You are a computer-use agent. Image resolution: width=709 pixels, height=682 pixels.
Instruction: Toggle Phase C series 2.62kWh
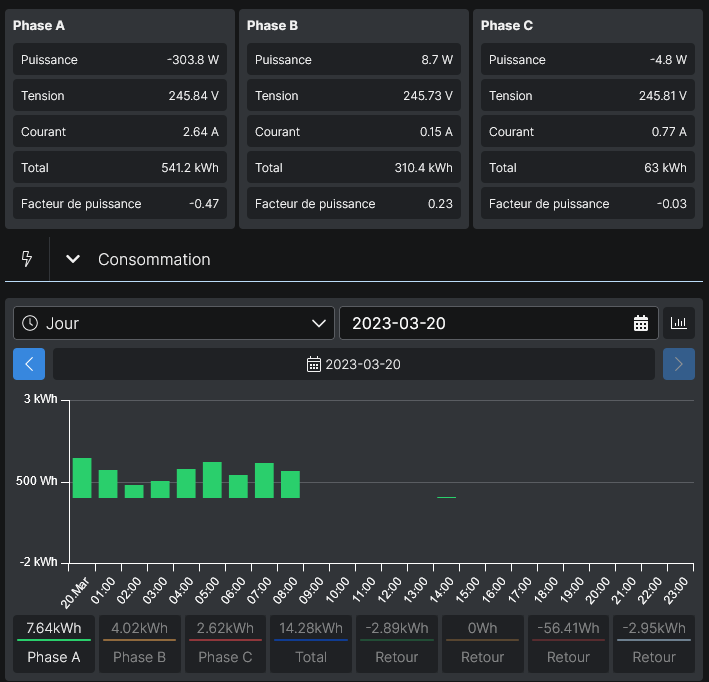[225, 644]
